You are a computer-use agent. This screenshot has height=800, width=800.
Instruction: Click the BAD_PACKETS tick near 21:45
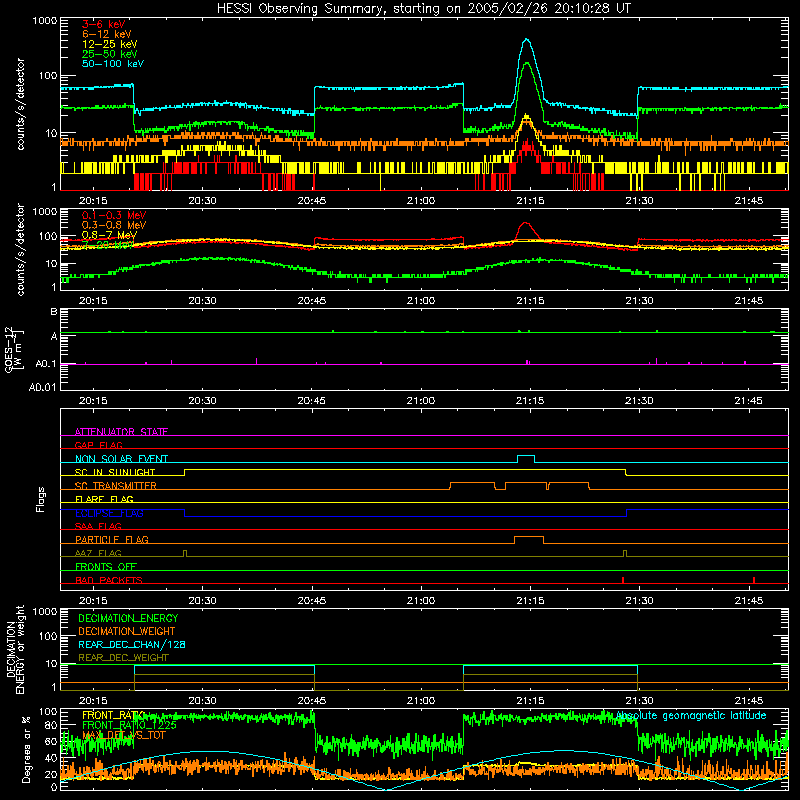point(754,580)
